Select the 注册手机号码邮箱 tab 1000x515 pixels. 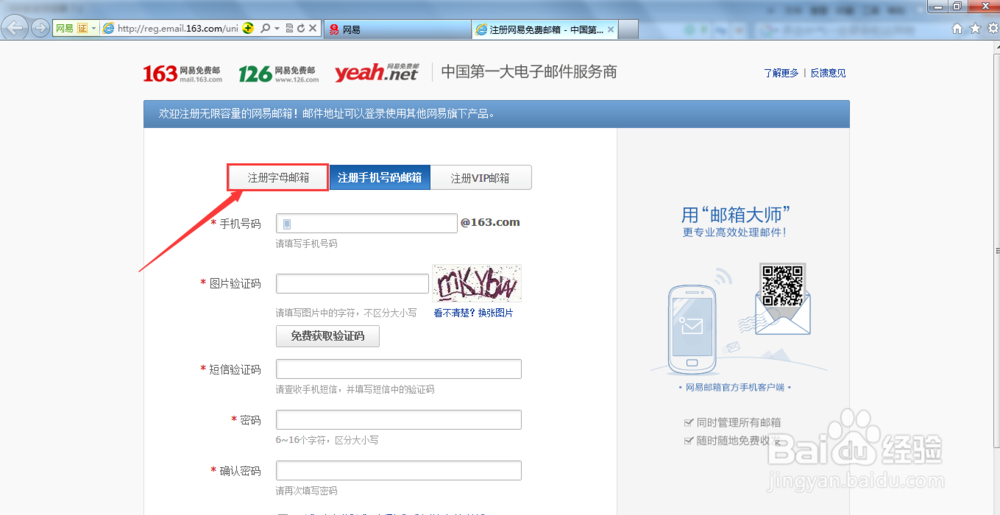pos(379,178)
